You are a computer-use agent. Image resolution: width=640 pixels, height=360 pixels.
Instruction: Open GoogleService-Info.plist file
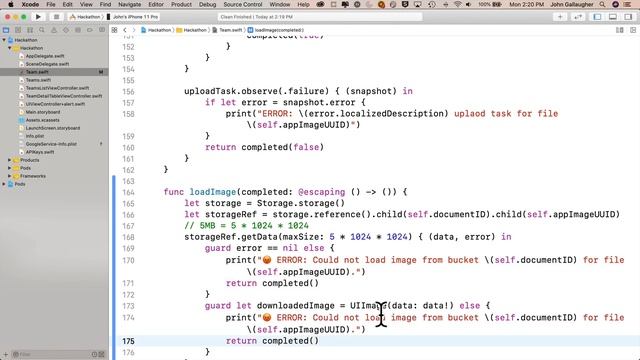pos(51,144)
